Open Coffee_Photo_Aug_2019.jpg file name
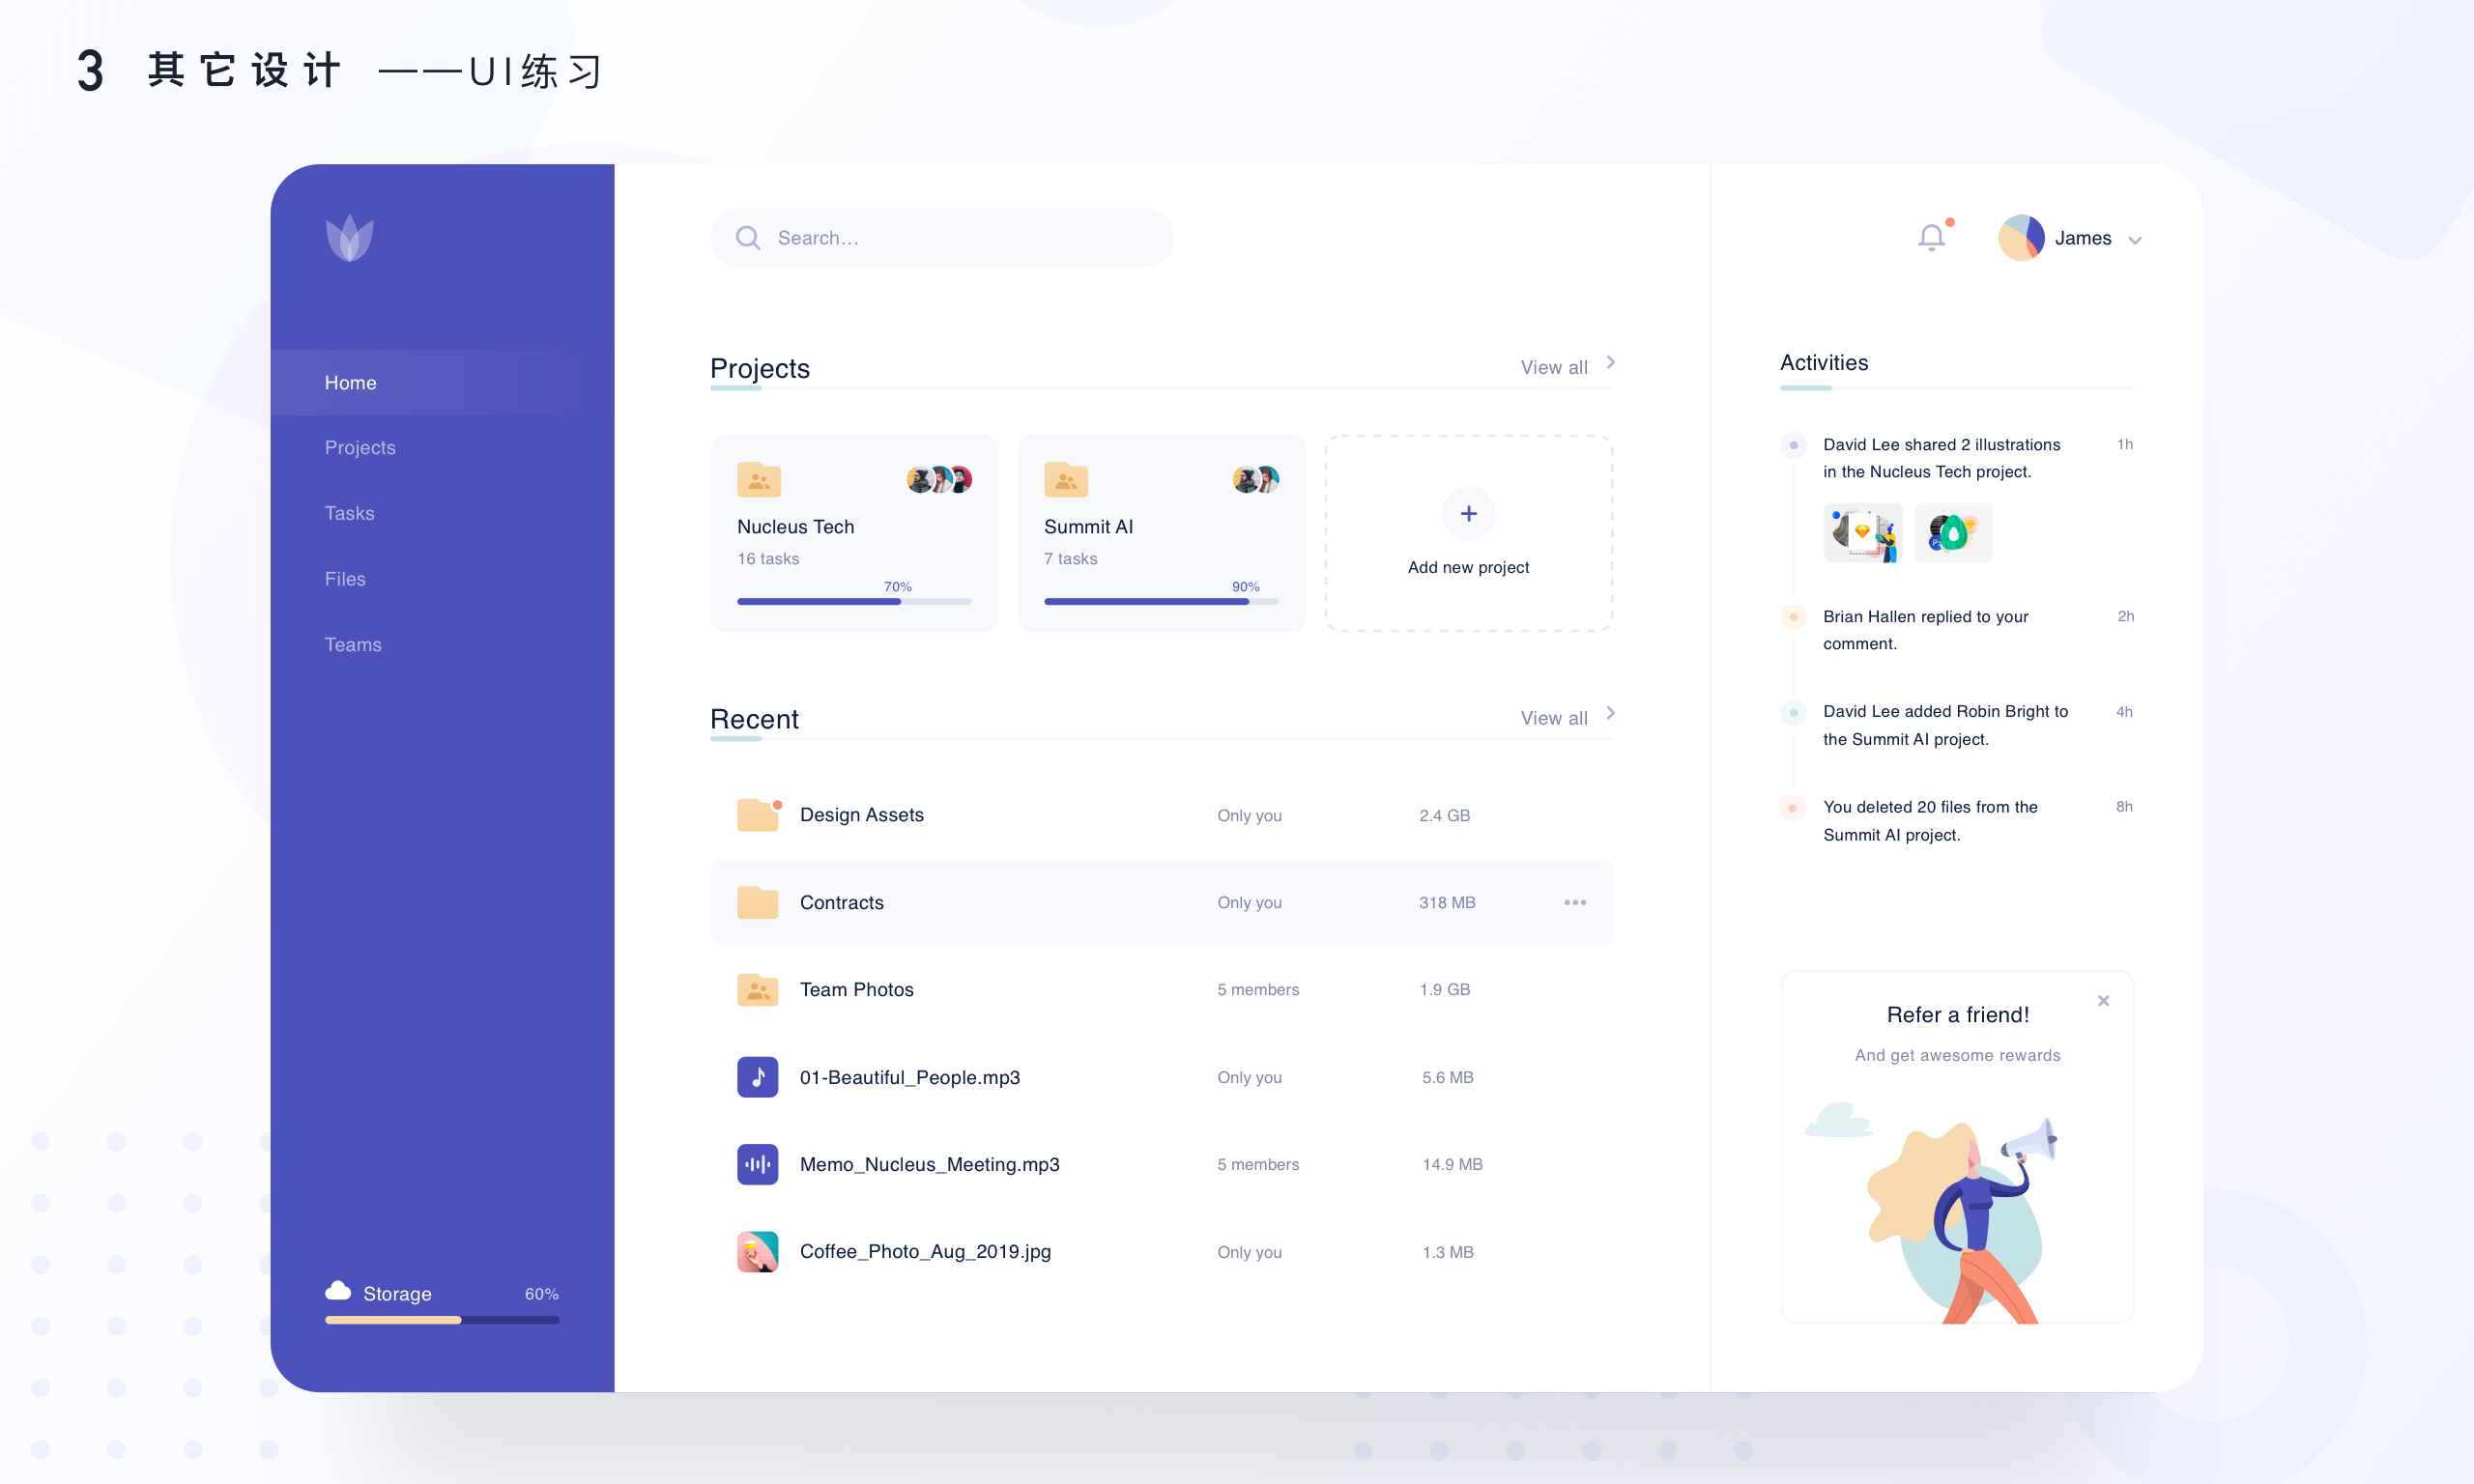Image resolution: width=2474 pixels, height=1484 pixels. 925,1252
